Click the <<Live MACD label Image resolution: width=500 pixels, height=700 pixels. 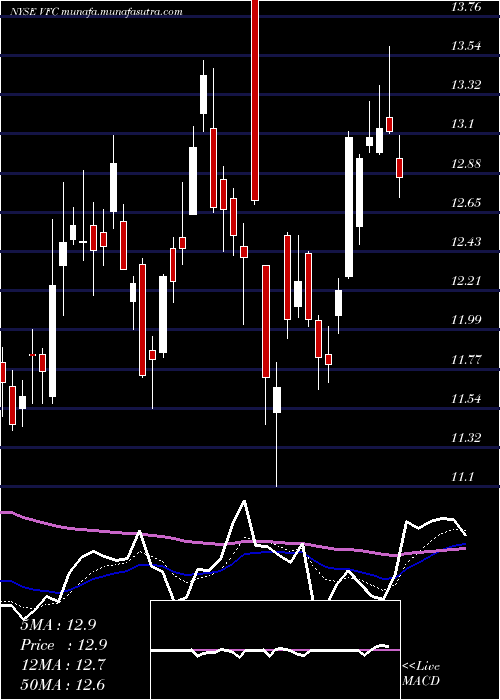tap(421, 673)
